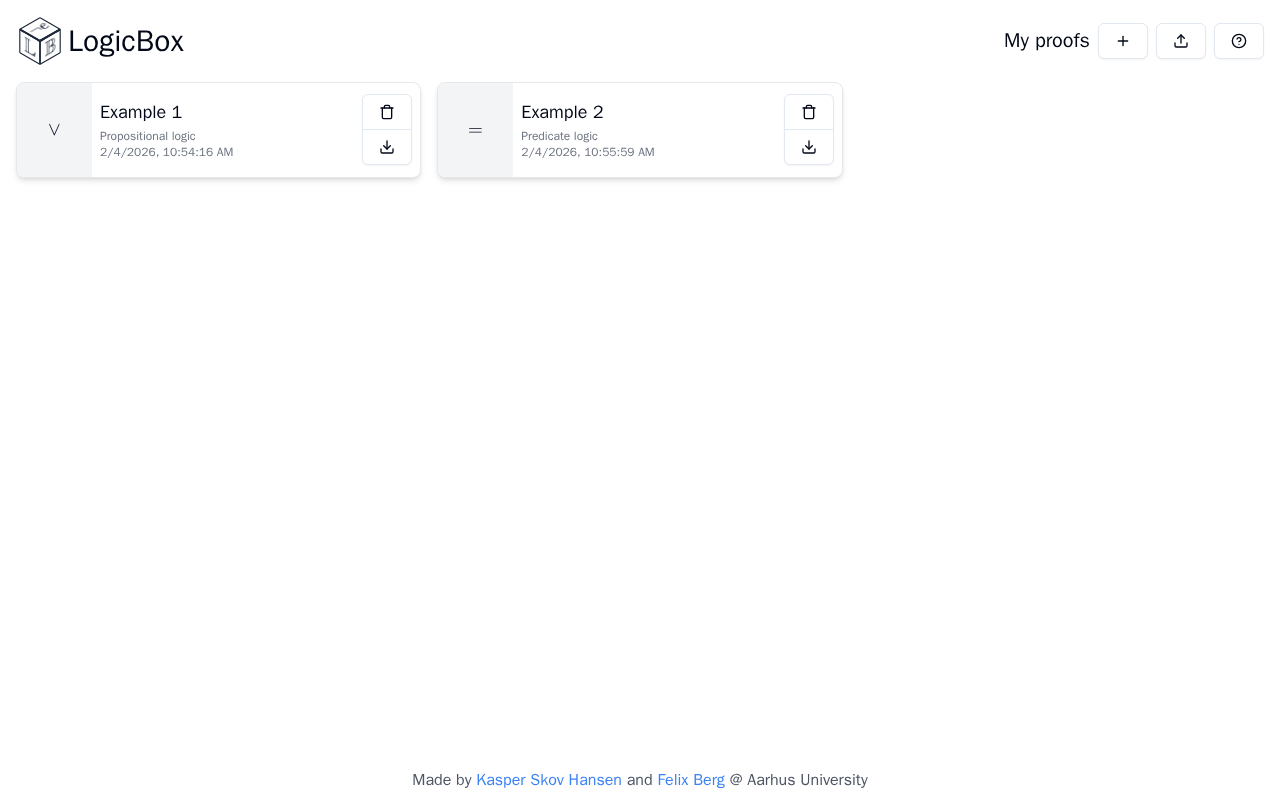Delete Example 1 using trash icon
This screenshot has height=800, width=1280.
click(x=387, y=112)
